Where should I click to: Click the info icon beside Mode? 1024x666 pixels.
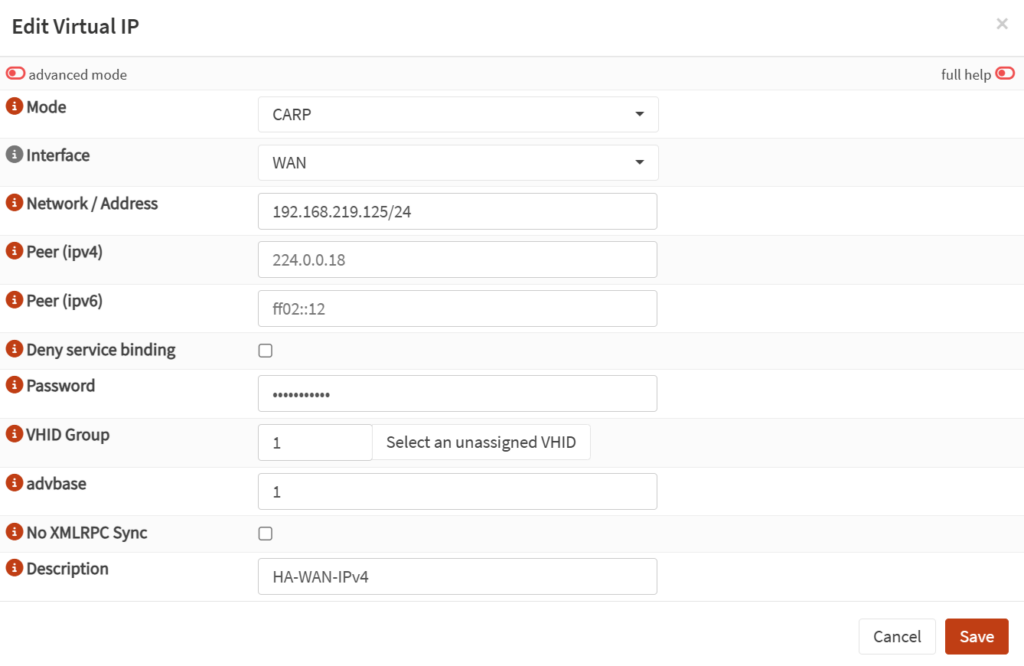click(15, 107)
